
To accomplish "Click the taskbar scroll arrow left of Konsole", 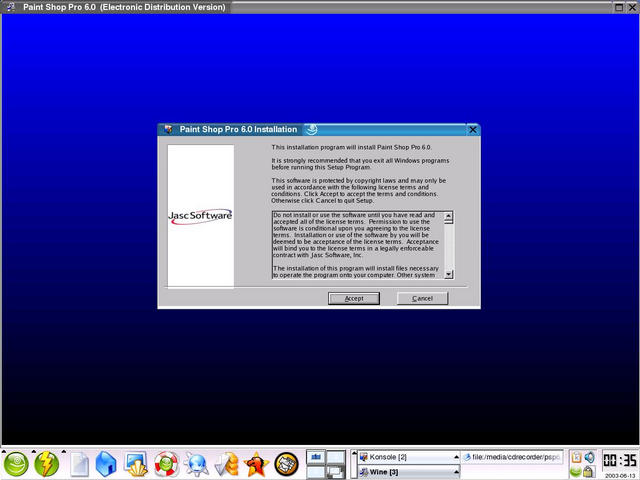I will [354, 453].
